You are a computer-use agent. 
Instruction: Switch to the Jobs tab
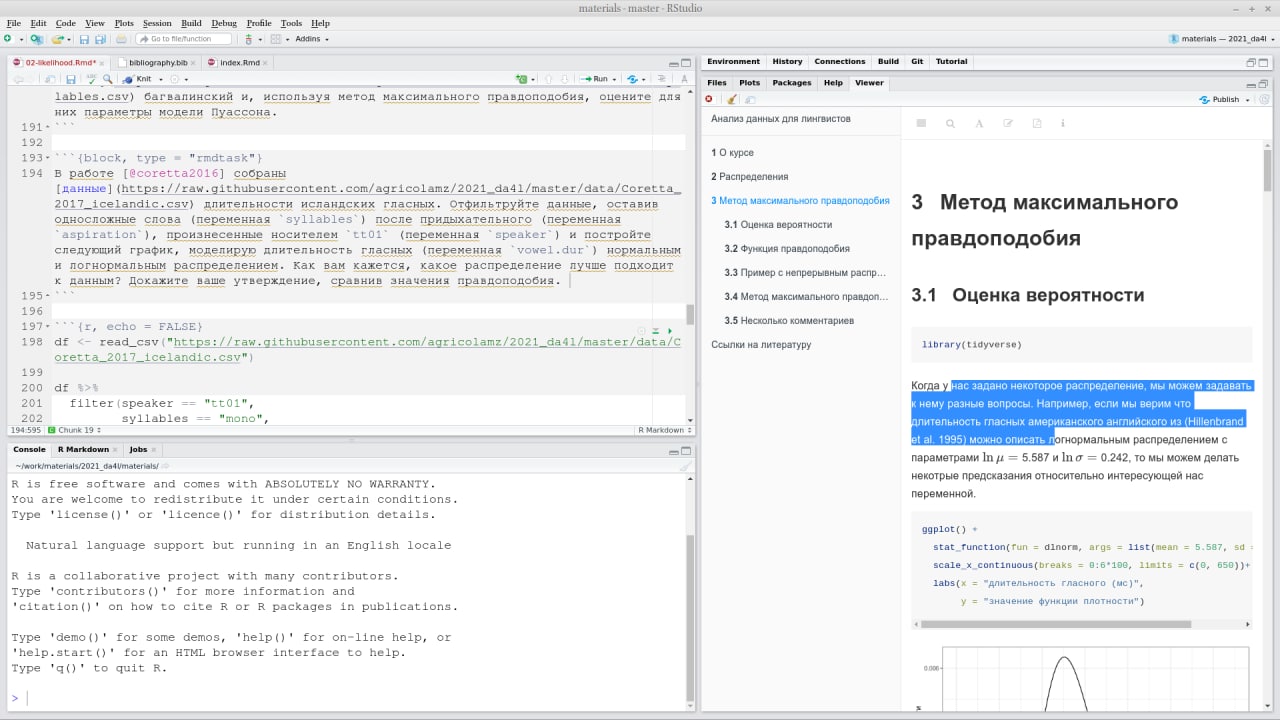tap(138, 450)
